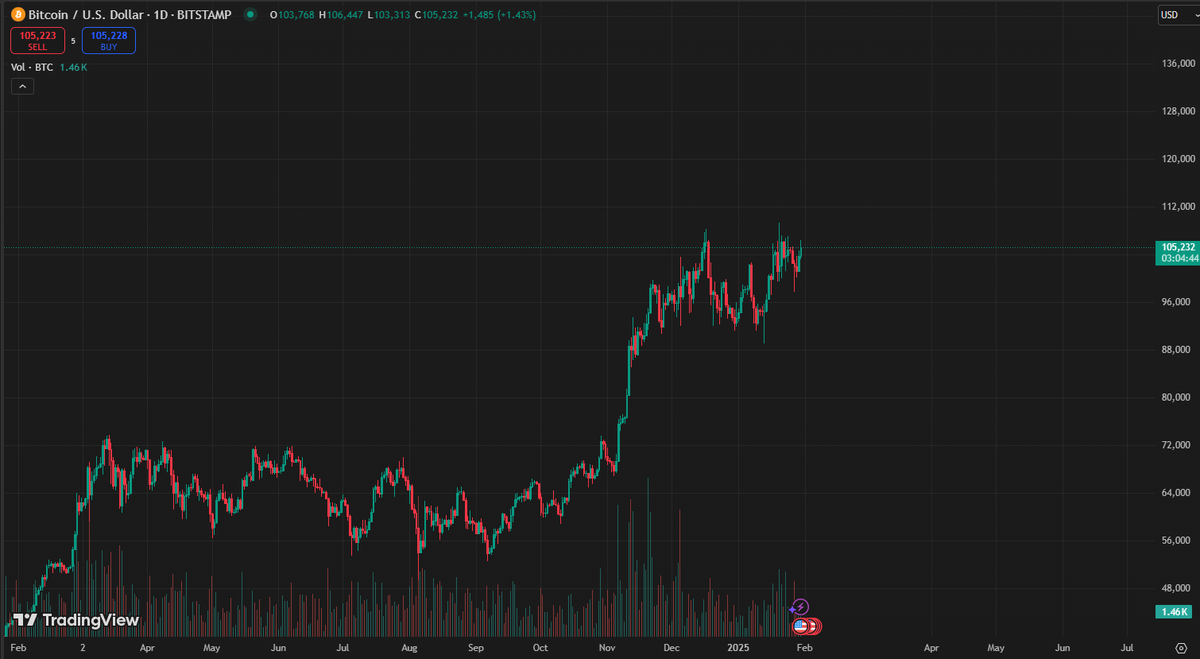Click the orange Bitcoin symbol icon
The height and width of the screenshot is (659, 1200).
click(17, 14)
